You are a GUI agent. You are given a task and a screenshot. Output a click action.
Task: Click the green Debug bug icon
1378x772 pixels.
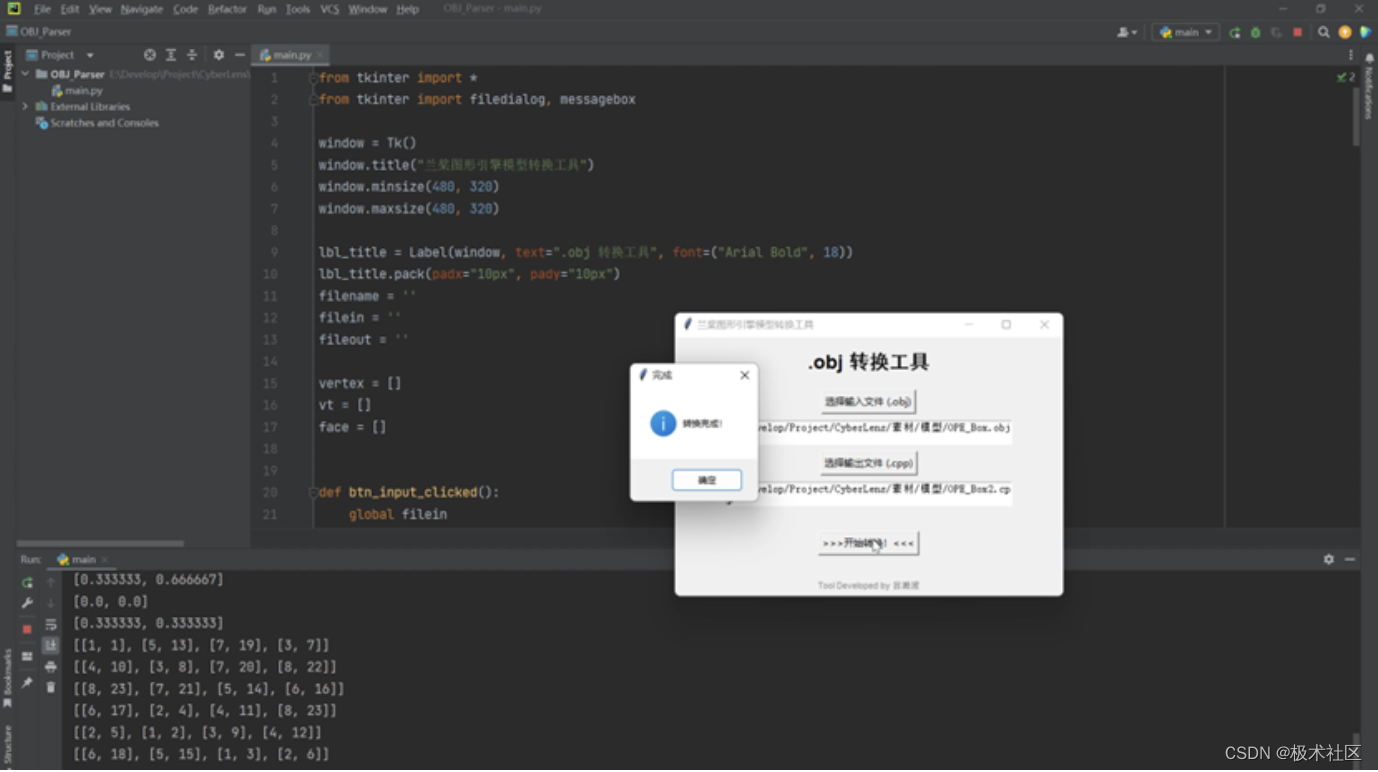pos(1256,32)
